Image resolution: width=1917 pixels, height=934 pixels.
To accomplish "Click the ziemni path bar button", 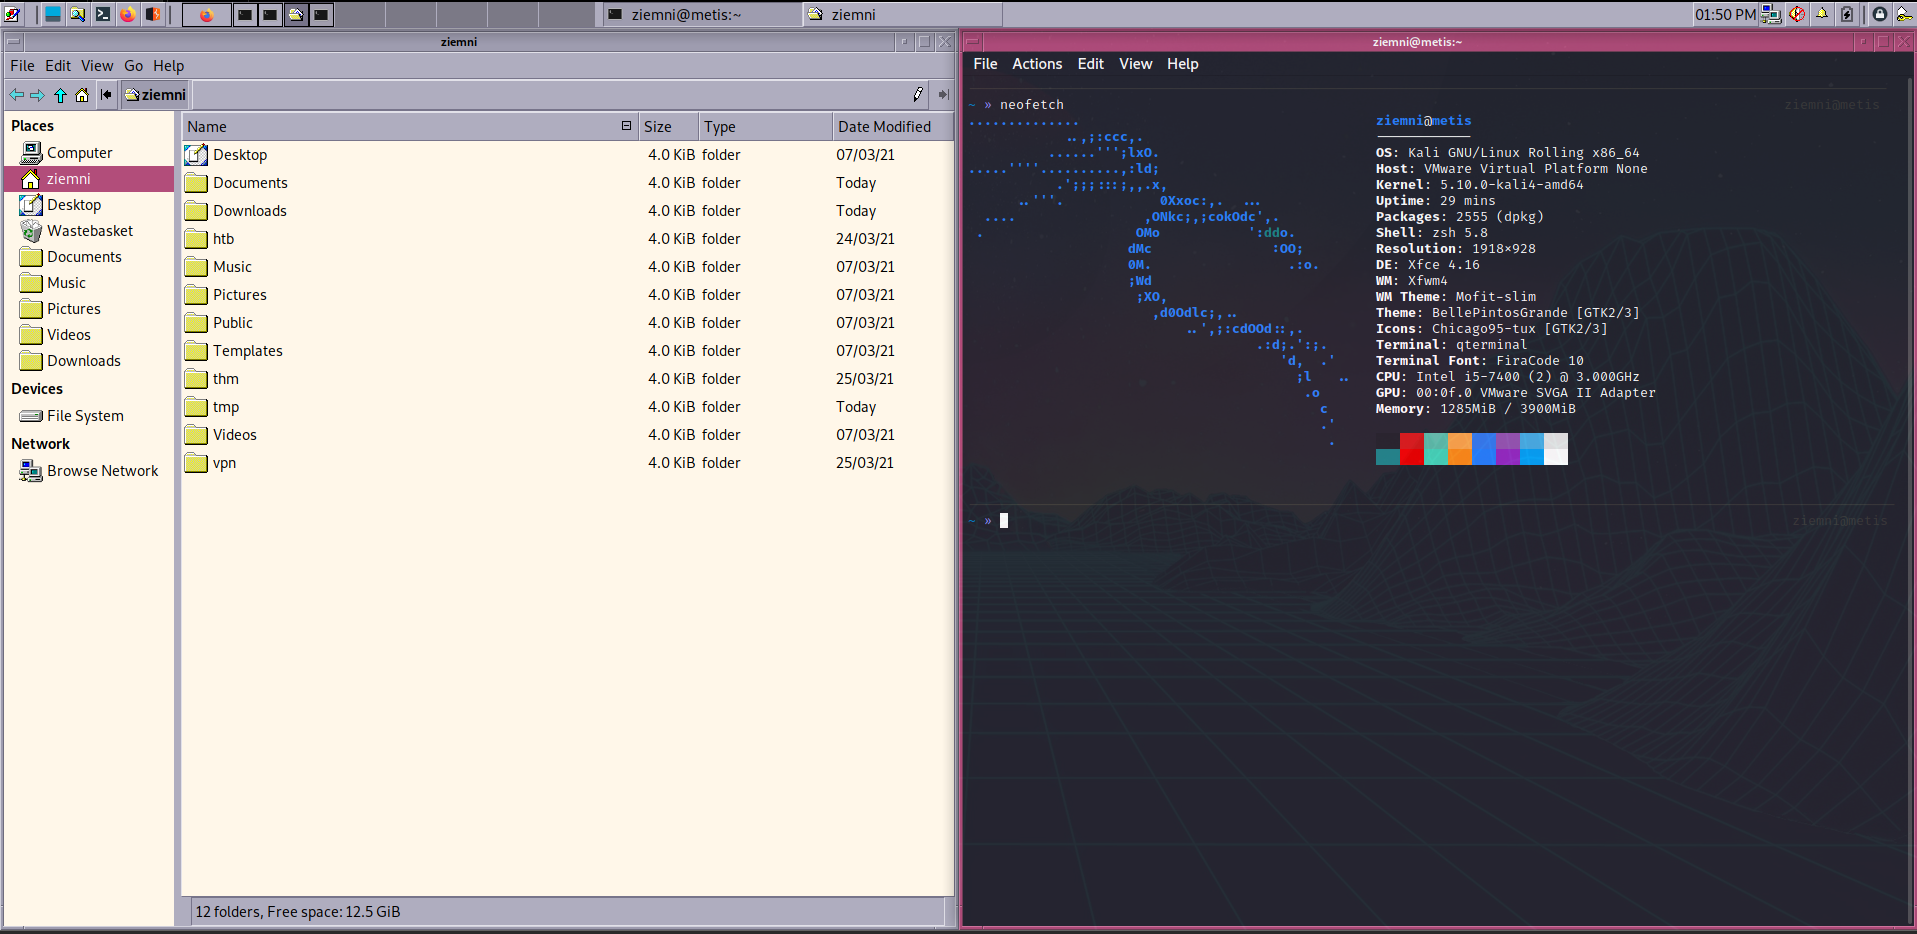I will pos(156,95).
